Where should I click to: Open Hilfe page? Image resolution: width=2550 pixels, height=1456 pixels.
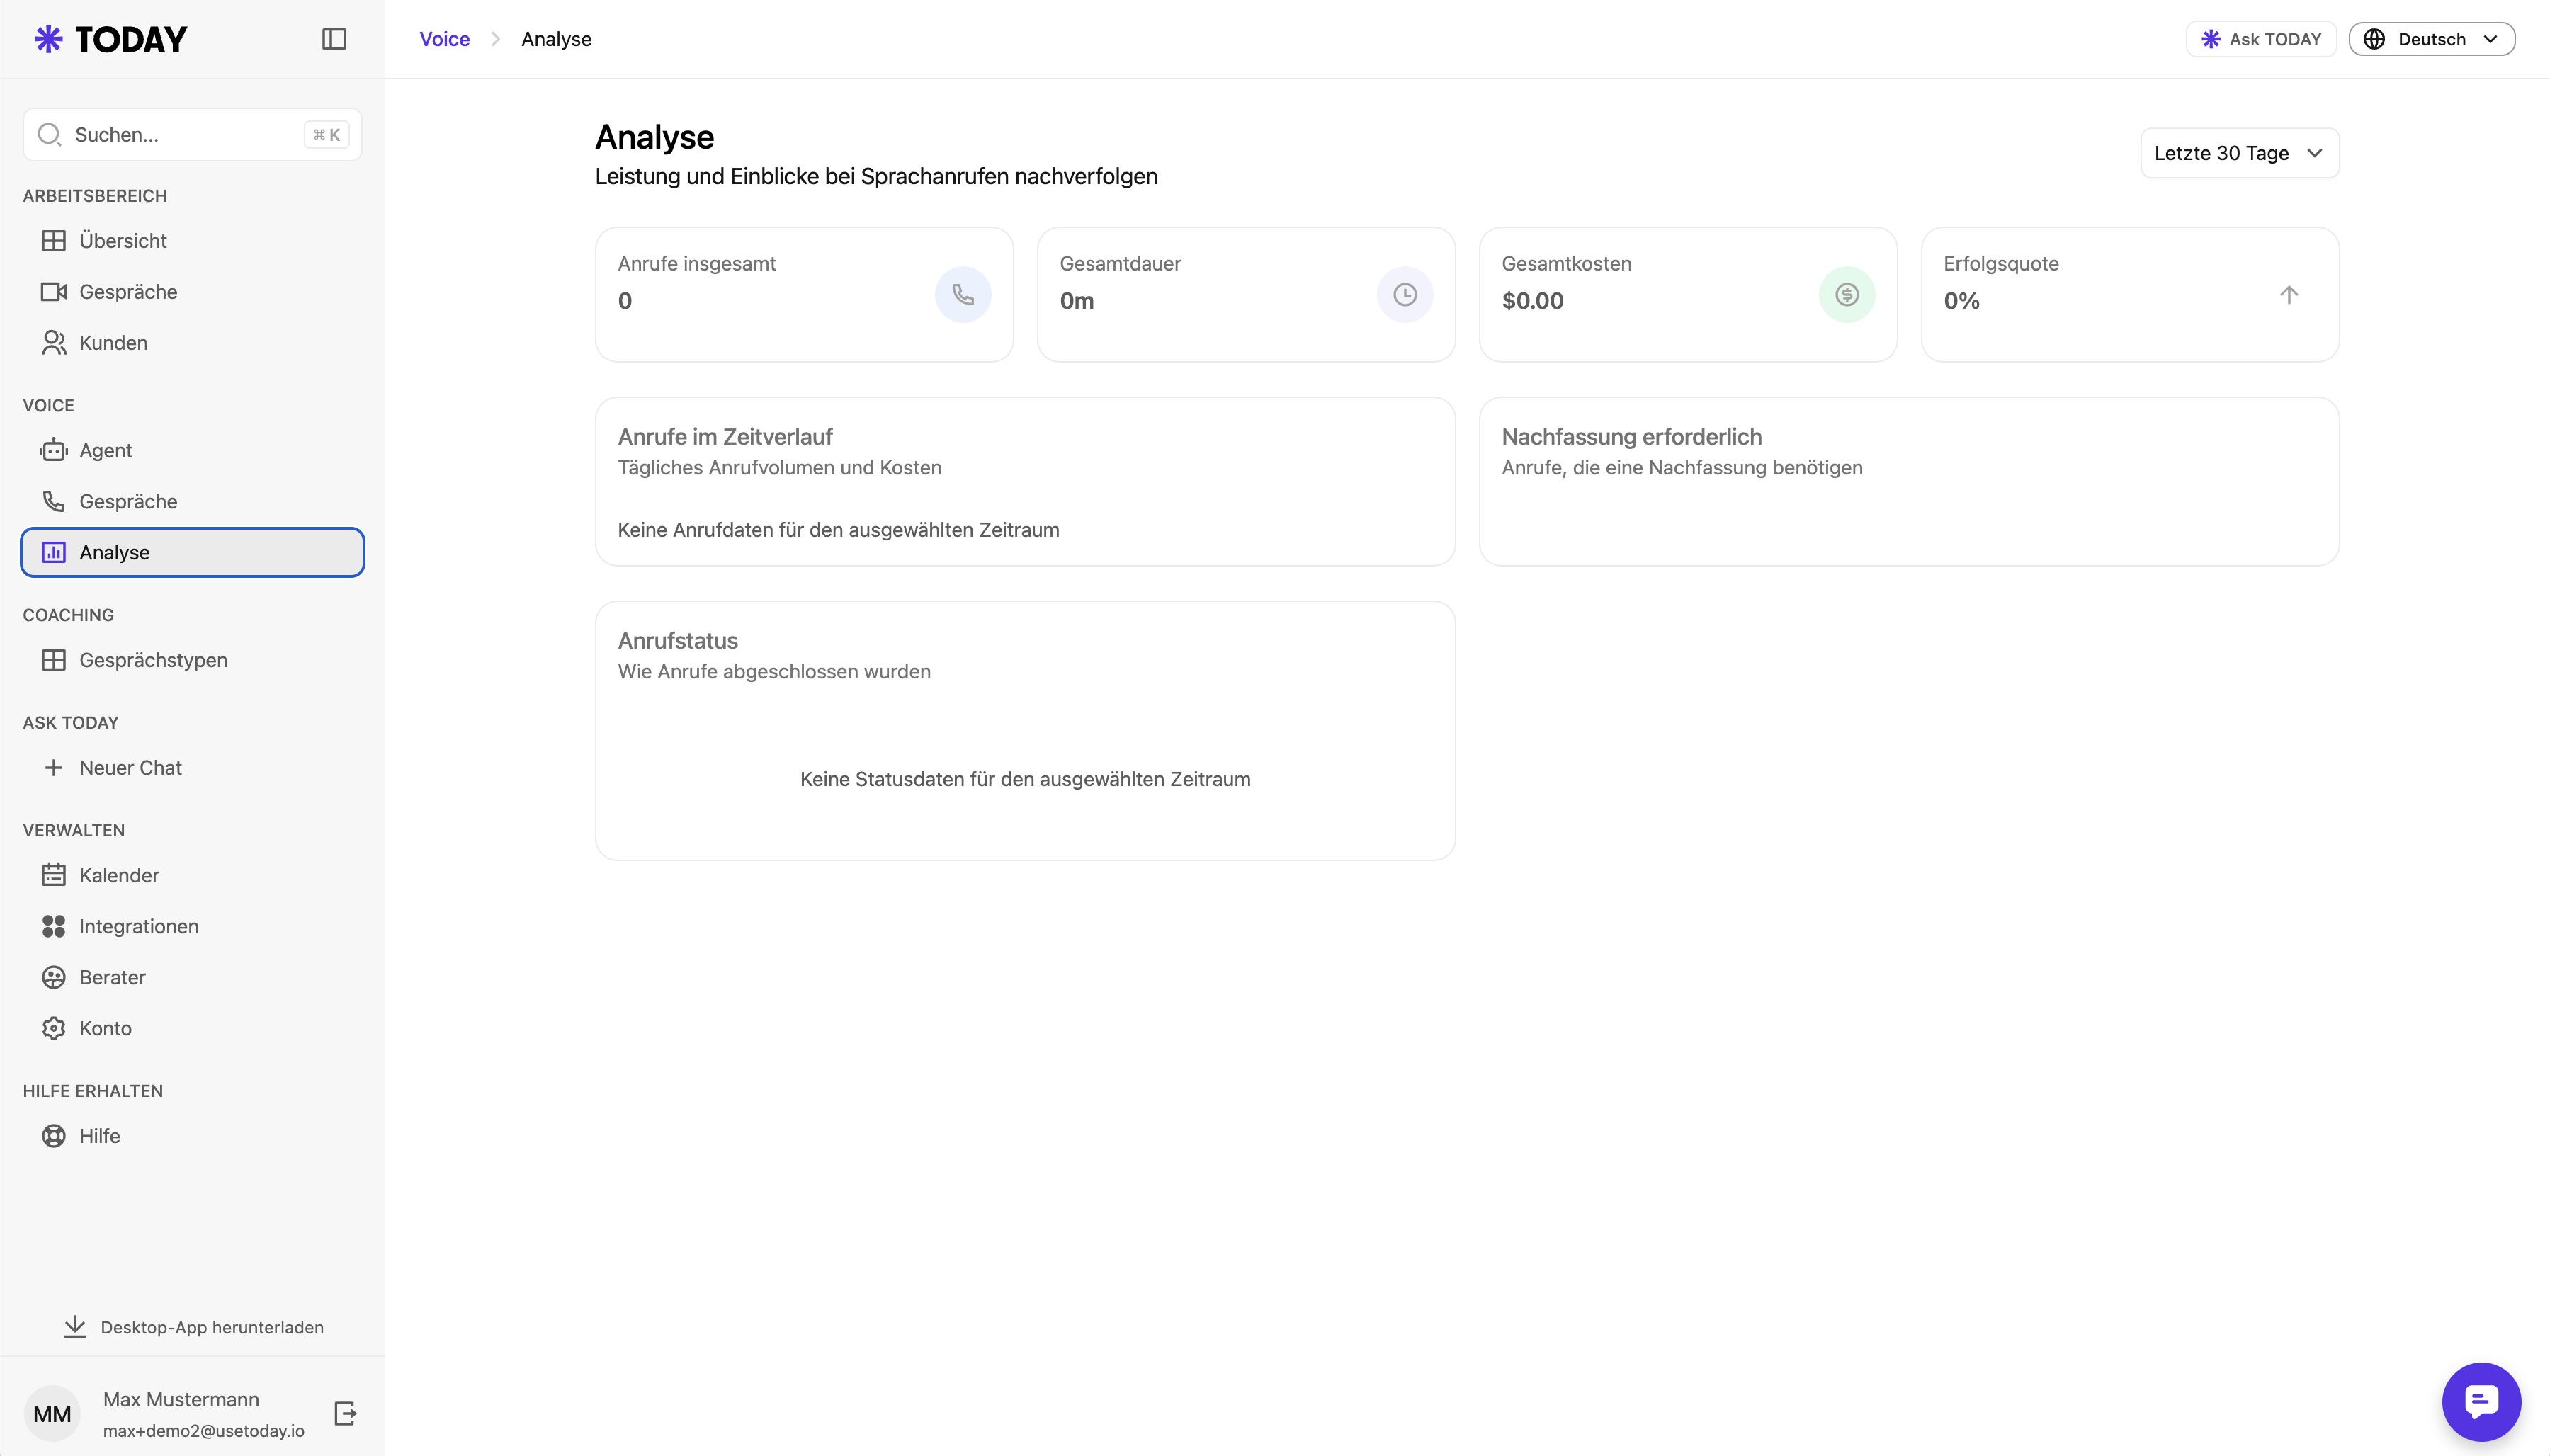point(192,1136)
